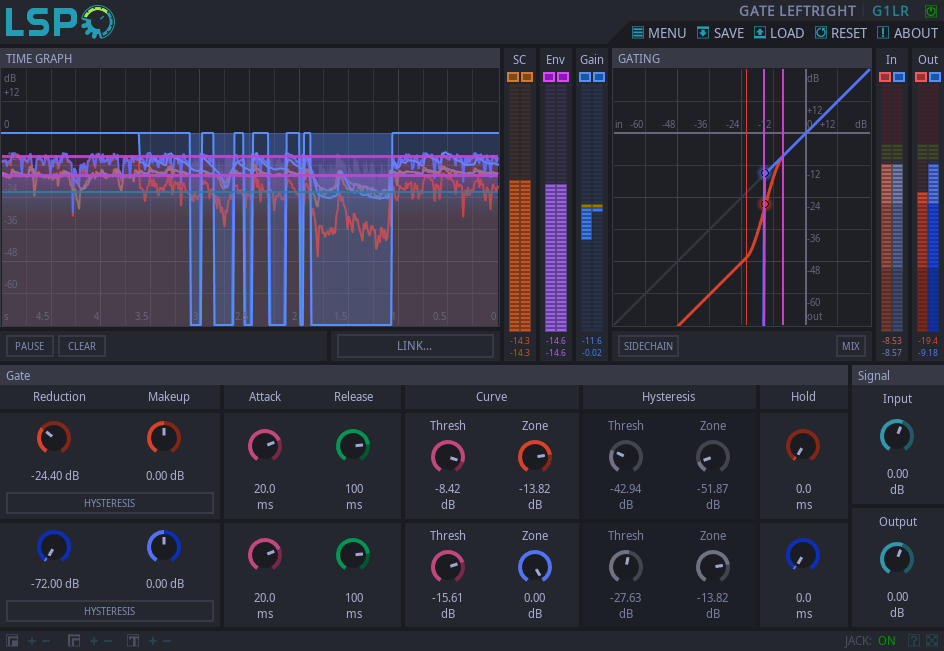Open ABOUT in the top bar
This screenshot has height=651, width=944.
[x=907, y=33]
